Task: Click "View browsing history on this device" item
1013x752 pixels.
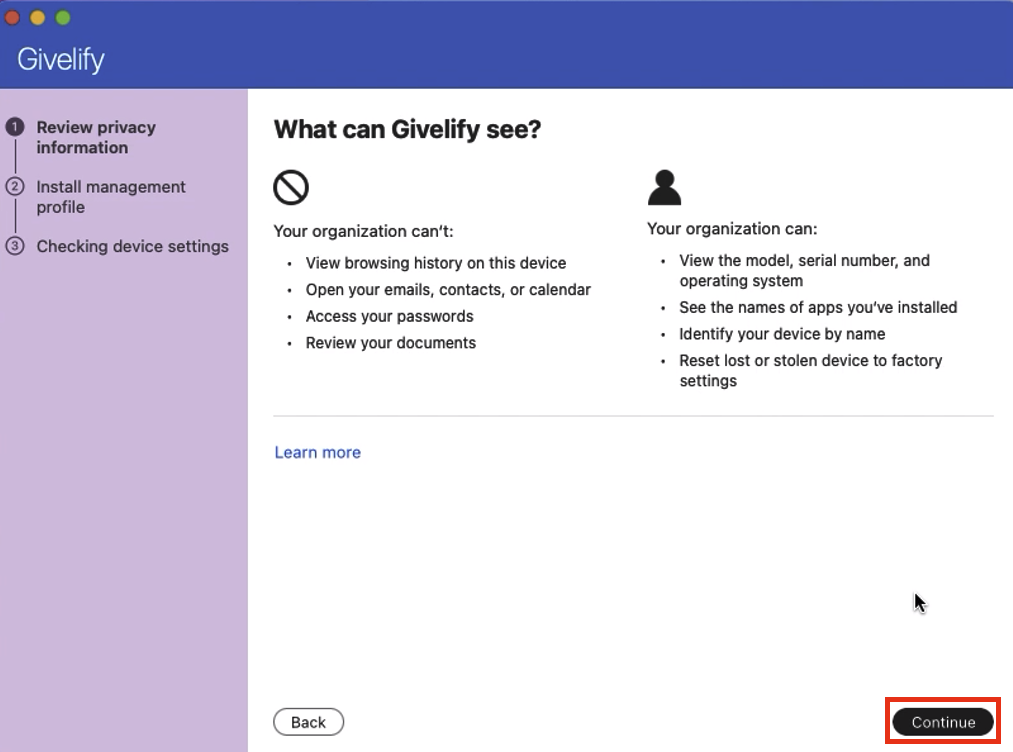Action: (436, 263)
